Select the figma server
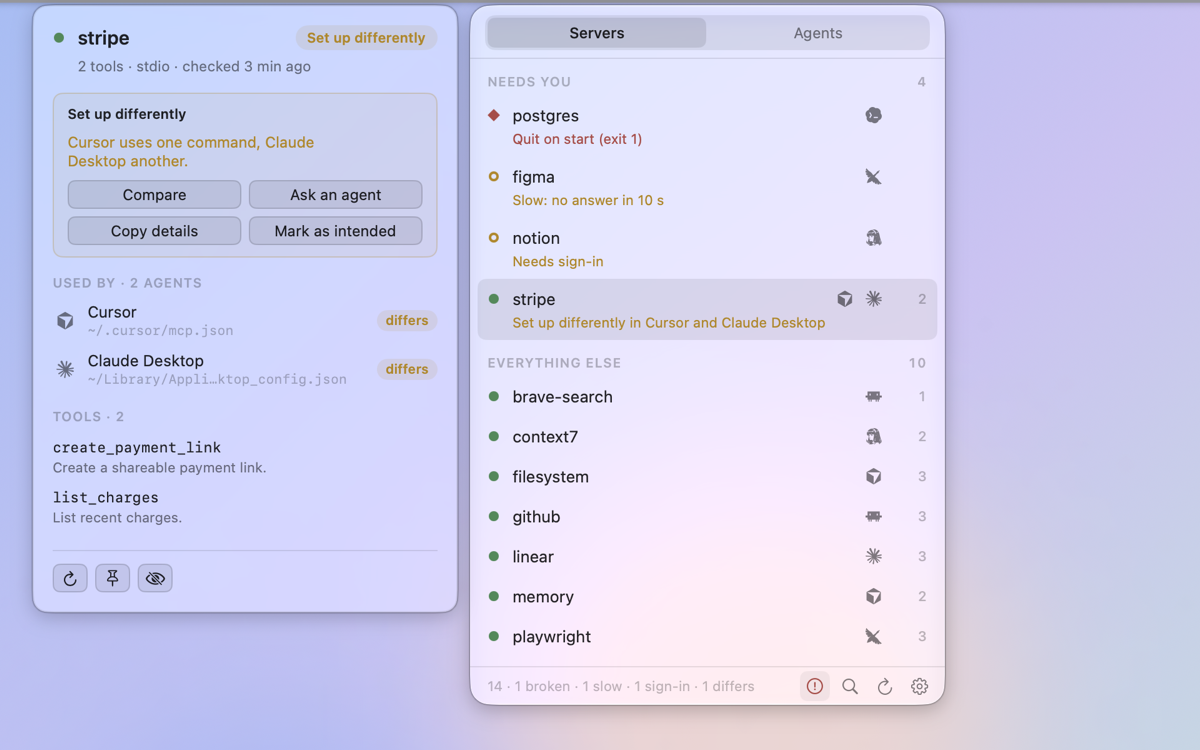 pos(707,187)
